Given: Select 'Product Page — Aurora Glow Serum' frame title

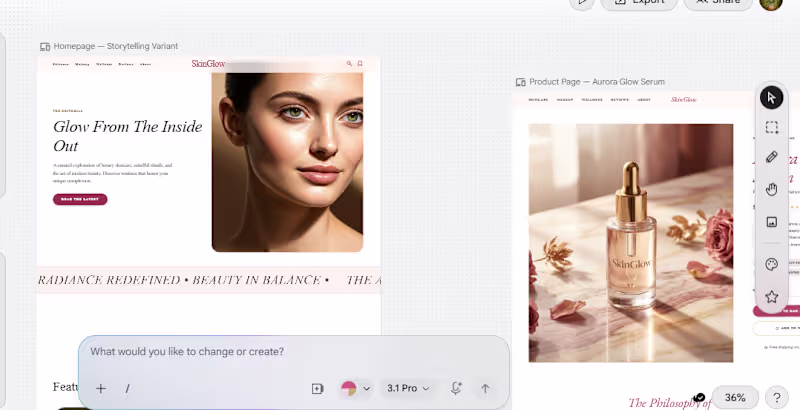Looking at the screenshot, I should (597, 82).
